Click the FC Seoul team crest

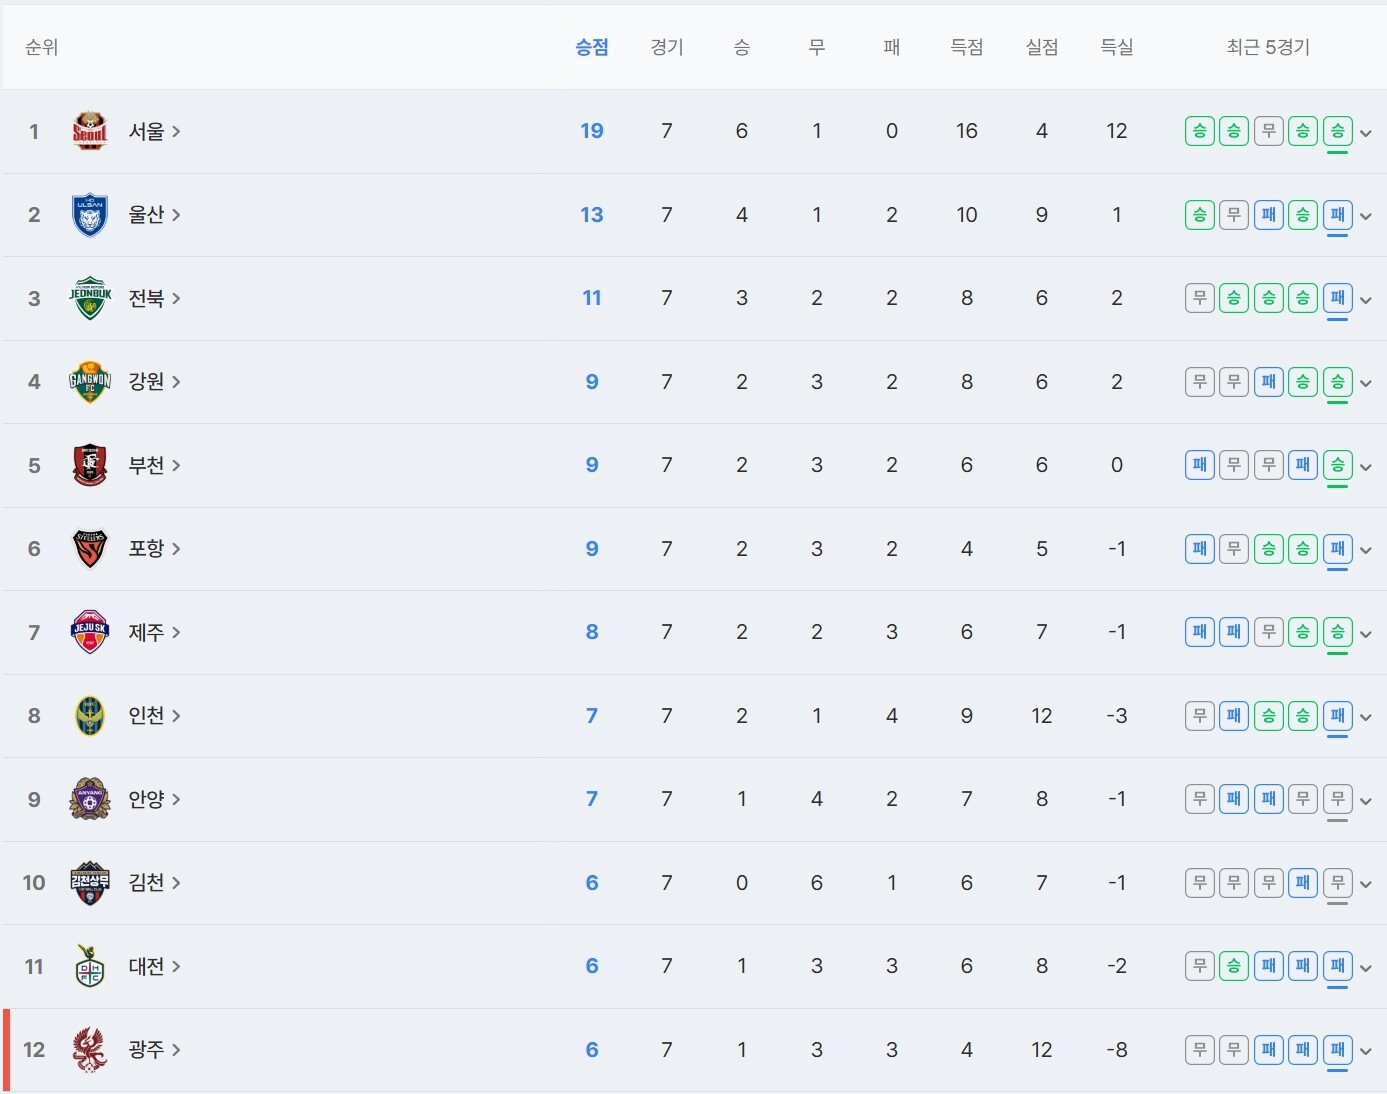[90, 131]
